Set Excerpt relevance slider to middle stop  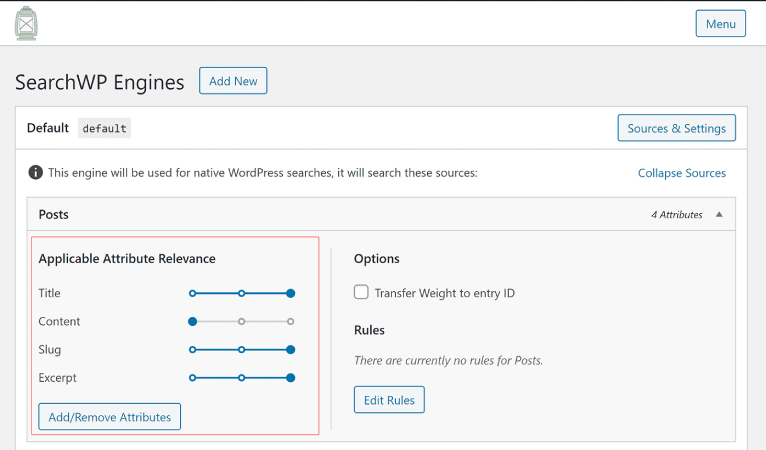pos(241,378)
